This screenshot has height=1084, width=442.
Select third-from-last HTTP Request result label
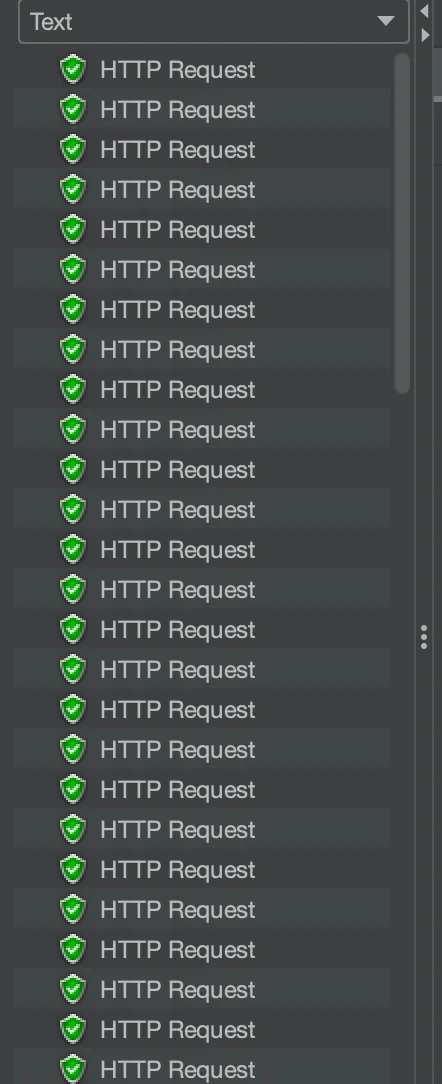[x=178, y=990]
